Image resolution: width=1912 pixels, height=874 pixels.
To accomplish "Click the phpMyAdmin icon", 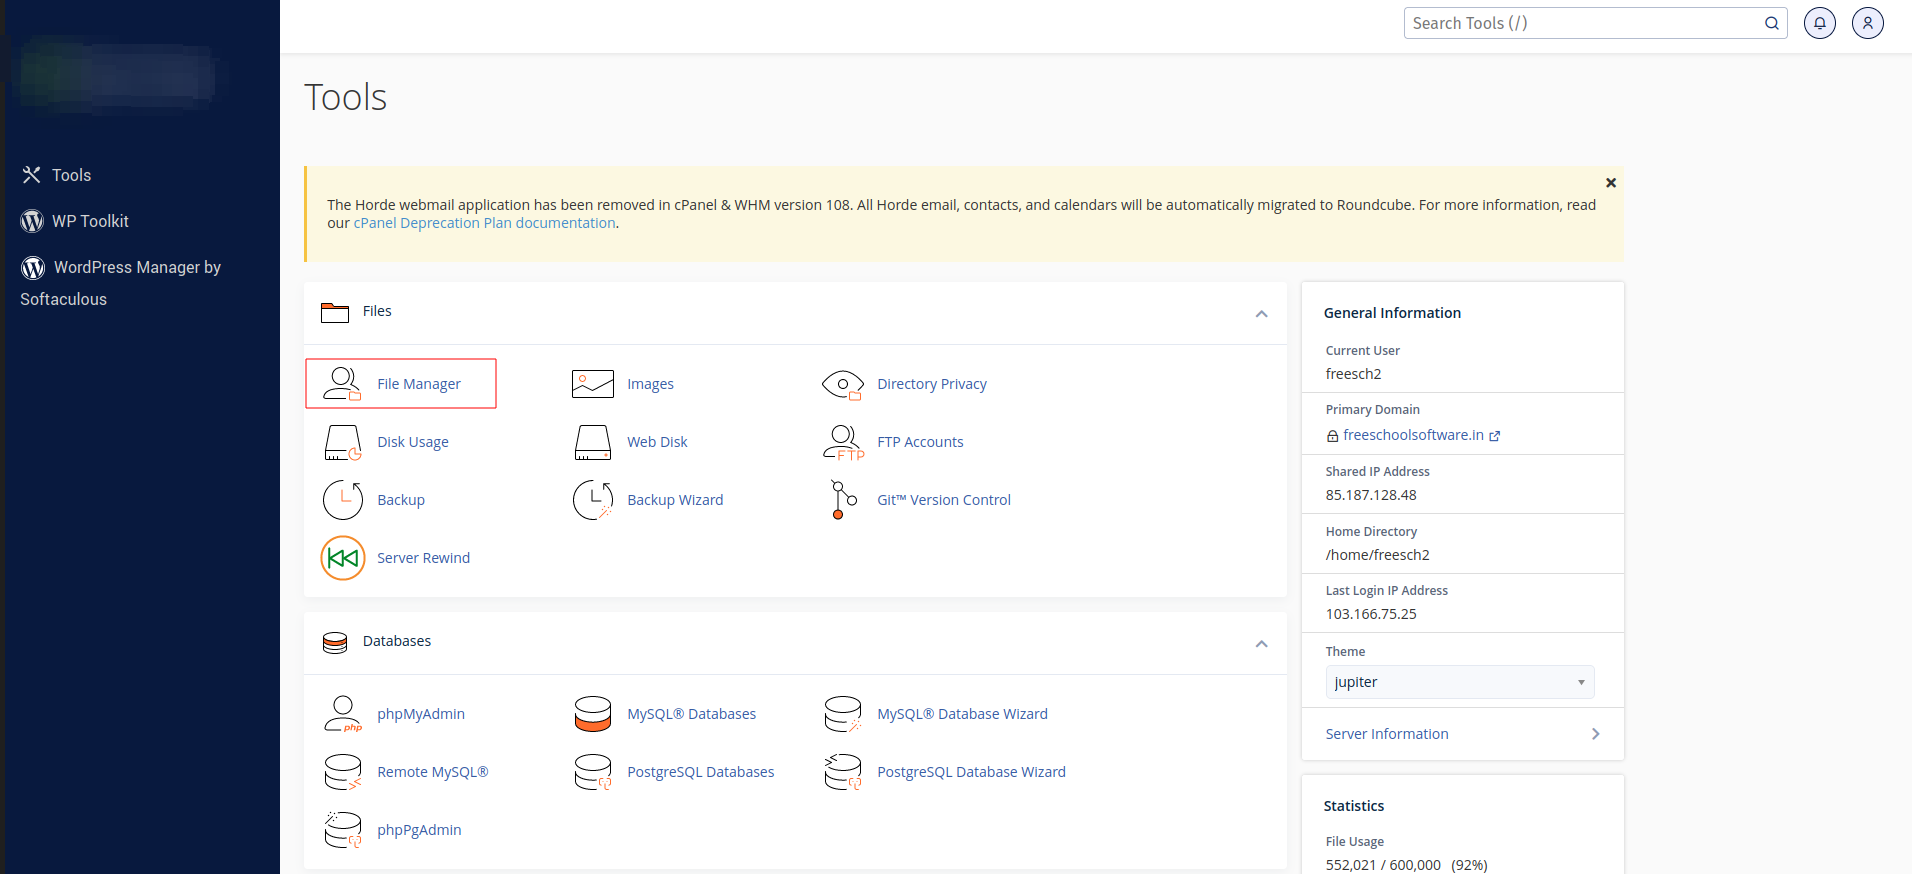I will pyautogui.click(x=342, y=714).
